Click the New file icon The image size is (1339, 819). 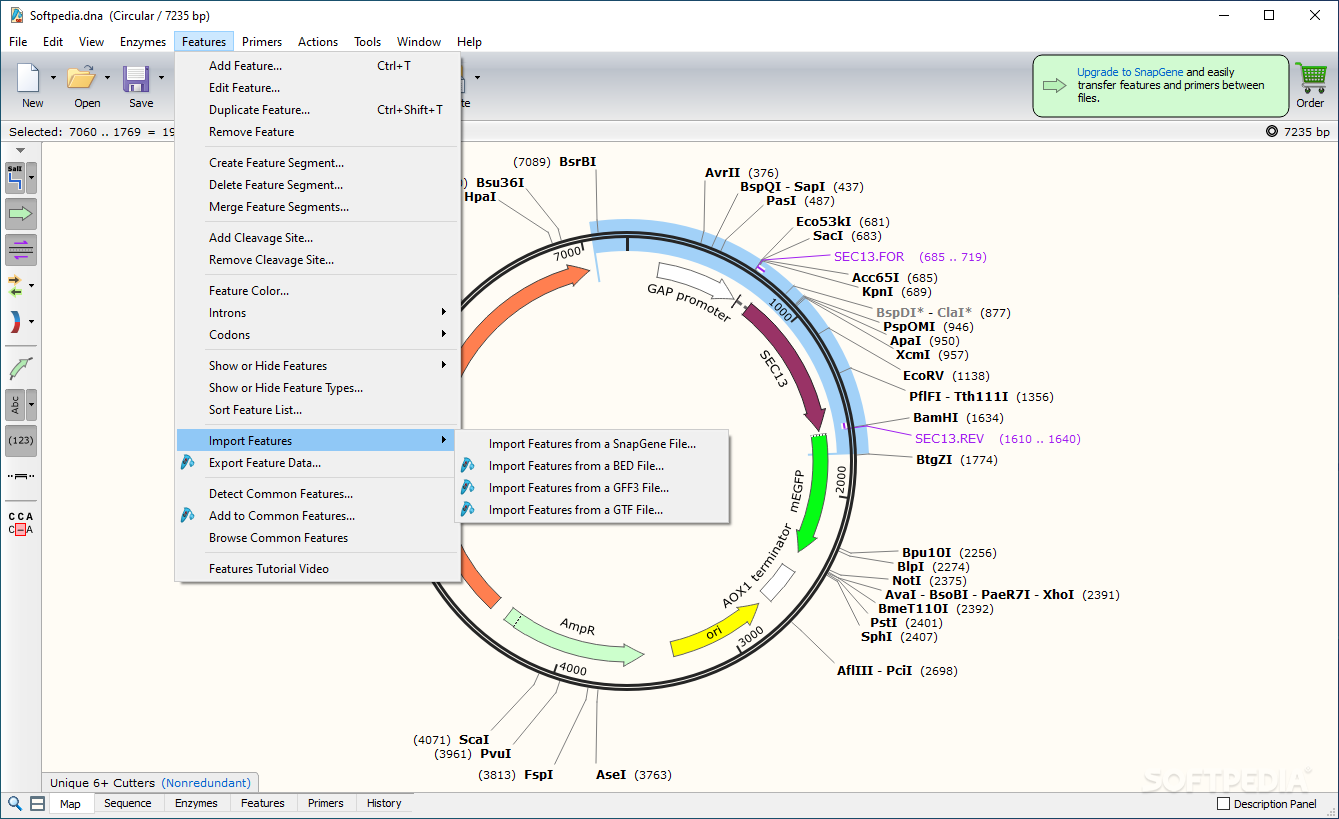point(30,78)
